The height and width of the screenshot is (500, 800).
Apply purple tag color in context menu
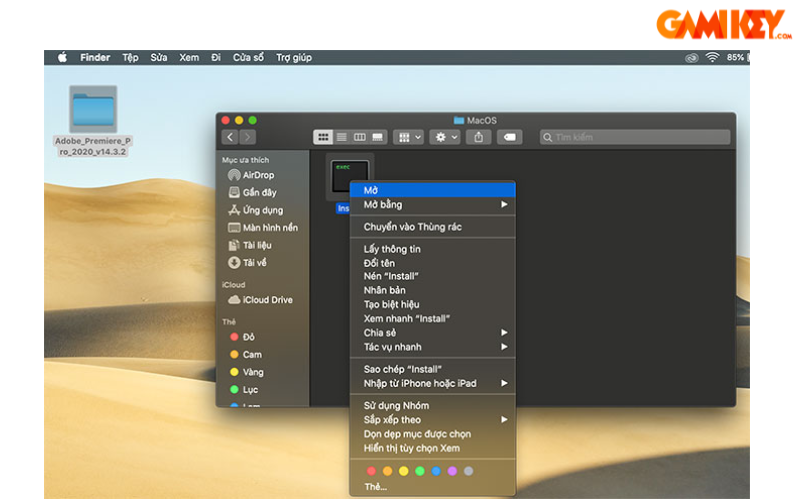pos(453,471)
